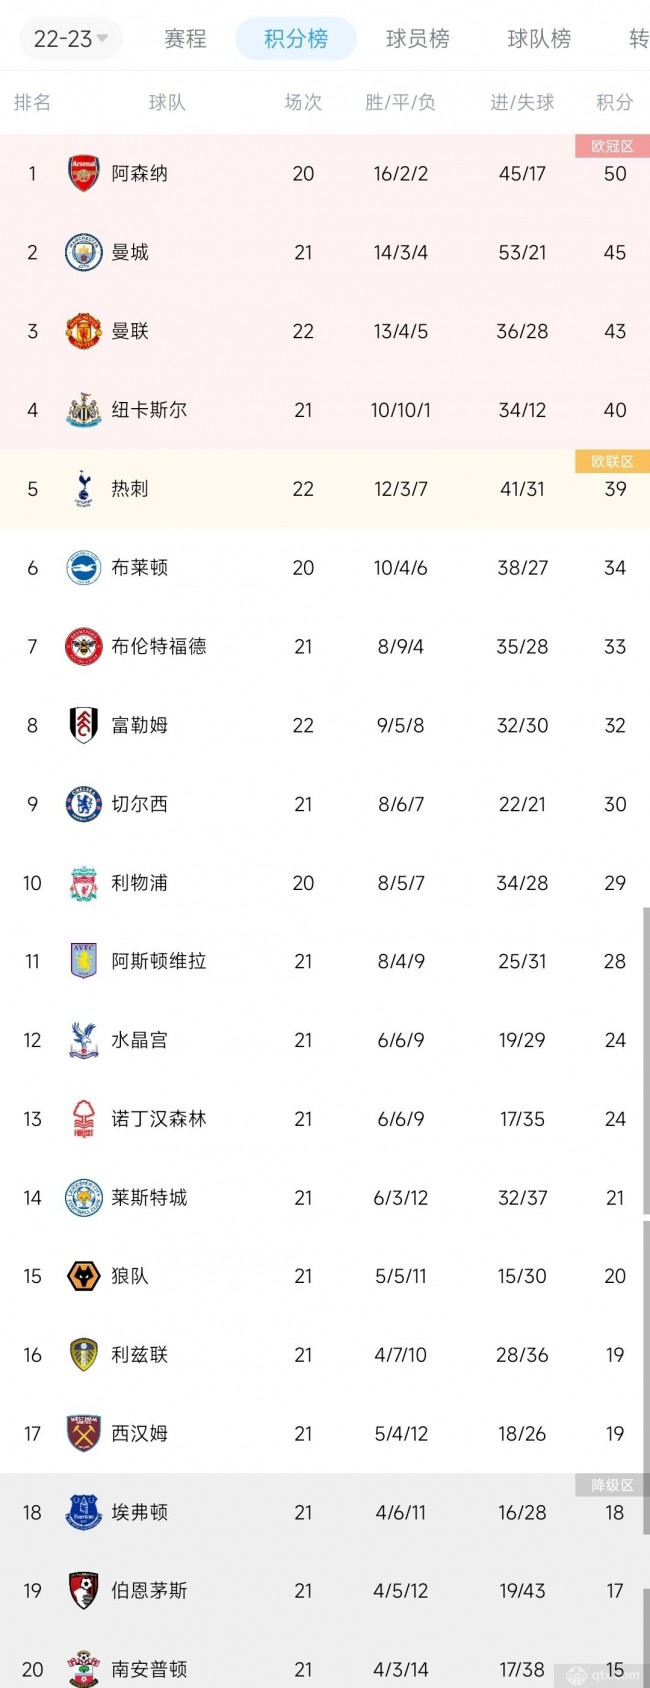The image size is (650, 1688).
Task: Select the 积分榜 tab
Action: (296, 39)
